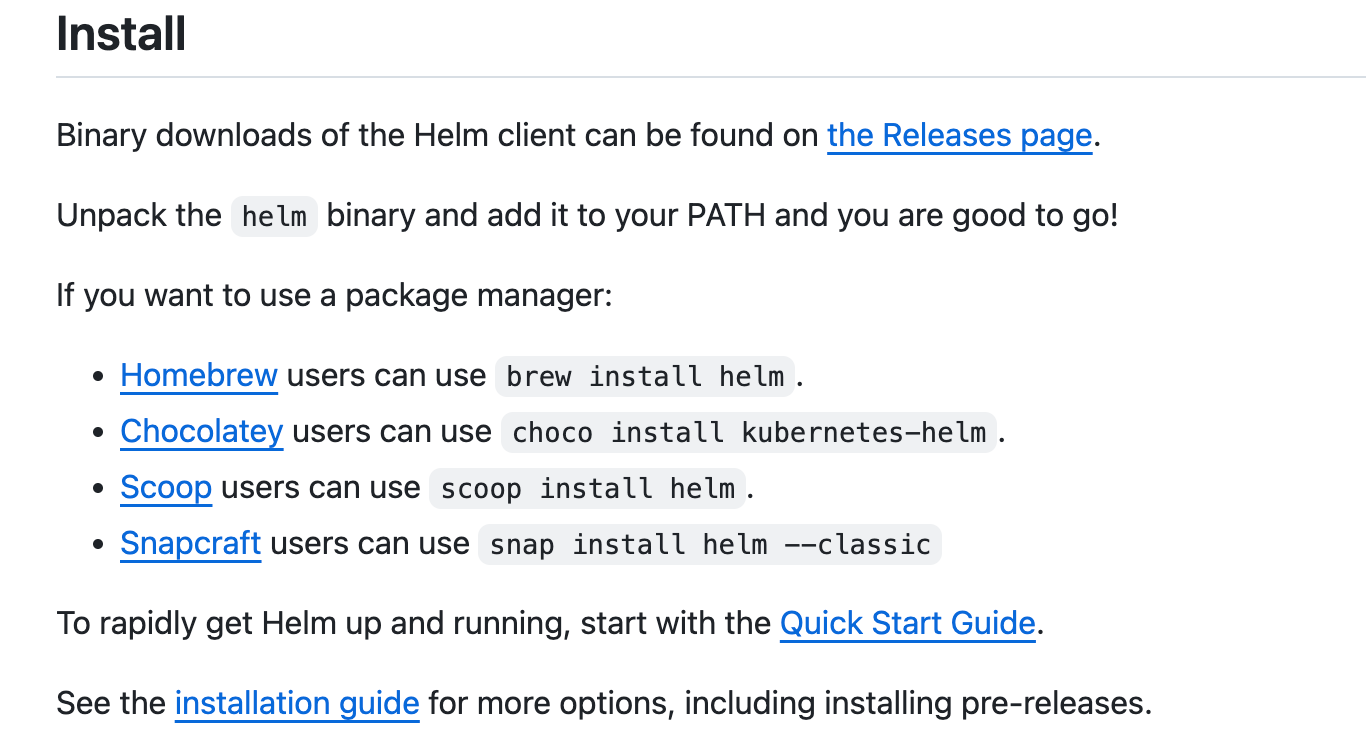Follow the Scoop link
1366x752 pixels.
[166, 487]
